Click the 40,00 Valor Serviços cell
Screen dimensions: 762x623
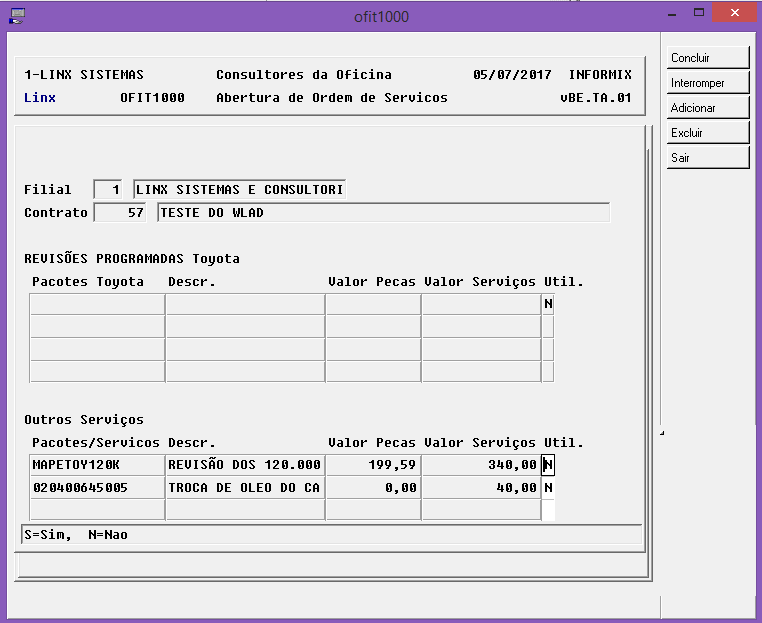481,487
